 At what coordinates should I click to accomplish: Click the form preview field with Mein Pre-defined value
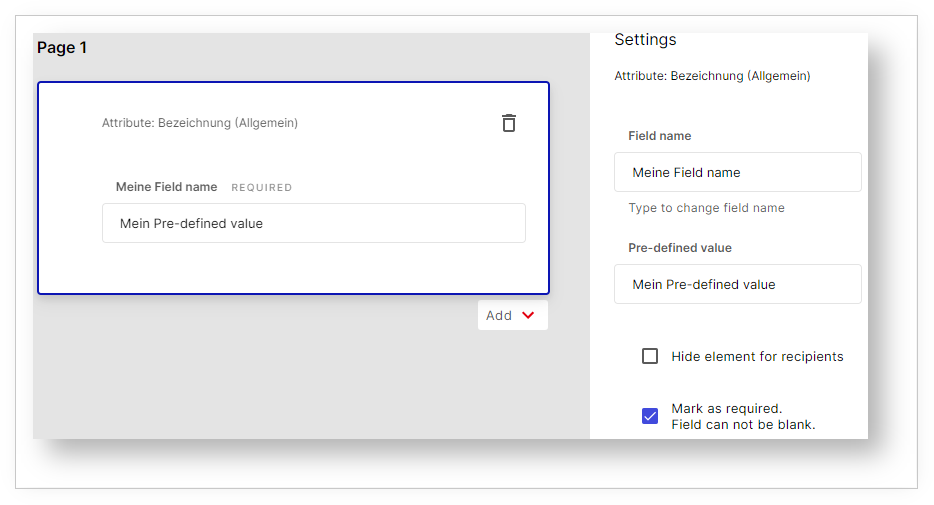(x=313, y=223)
